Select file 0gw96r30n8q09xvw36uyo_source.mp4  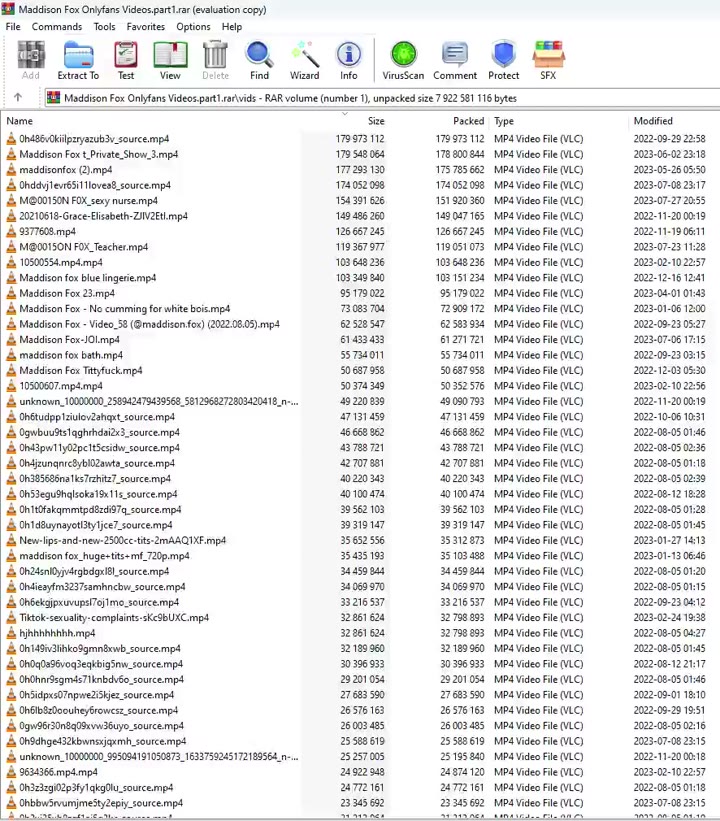(102, 726)
